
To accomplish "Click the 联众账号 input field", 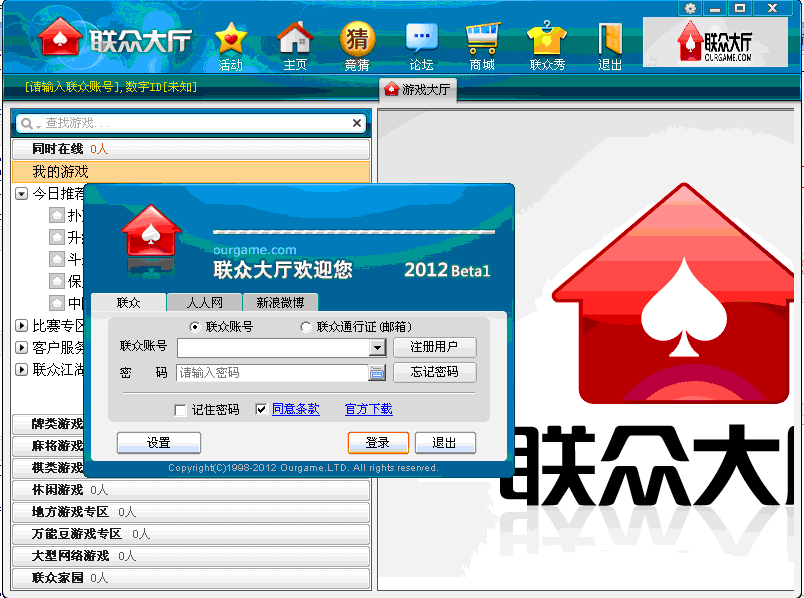I will click(273, 348).
